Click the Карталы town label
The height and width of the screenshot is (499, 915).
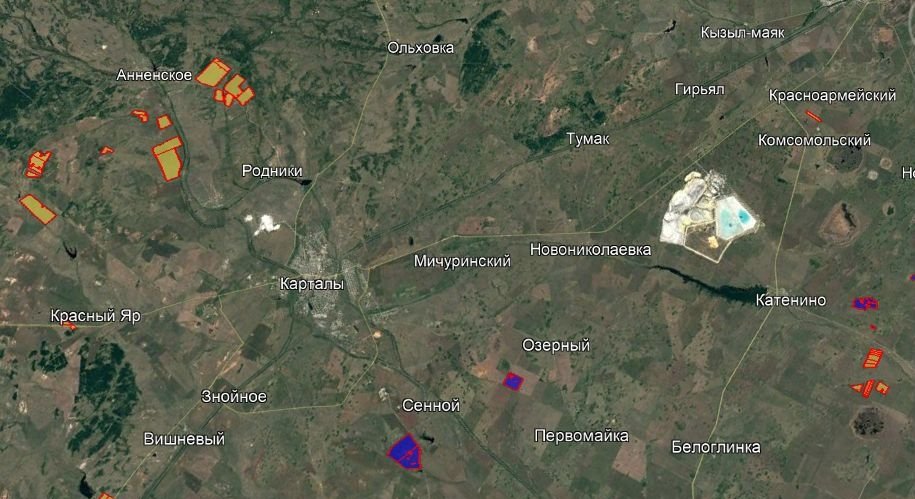coord(312,284)
